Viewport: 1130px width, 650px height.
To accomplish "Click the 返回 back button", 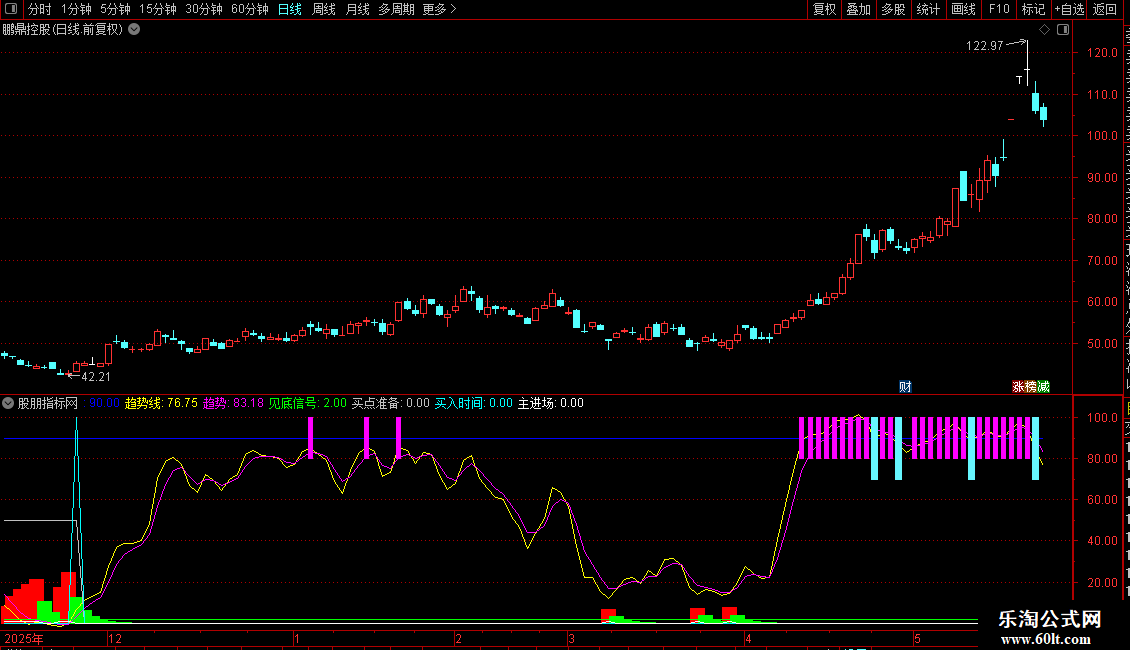I will tap(1105, 9).
